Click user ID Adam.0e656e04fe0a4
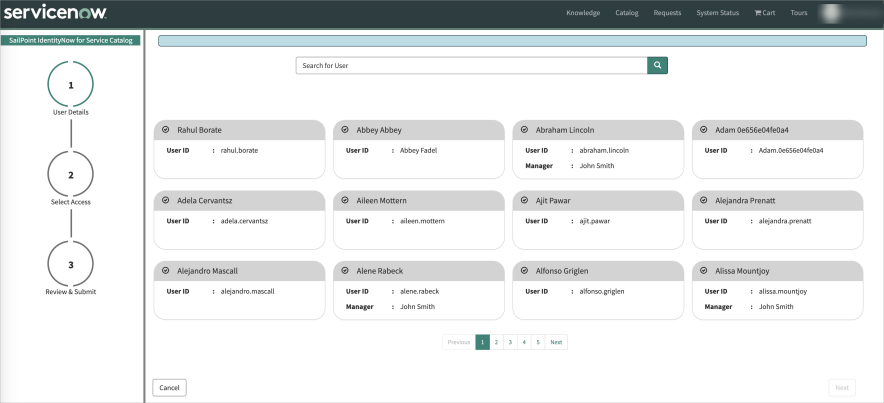The image size is (884, 403). (791, 150)
